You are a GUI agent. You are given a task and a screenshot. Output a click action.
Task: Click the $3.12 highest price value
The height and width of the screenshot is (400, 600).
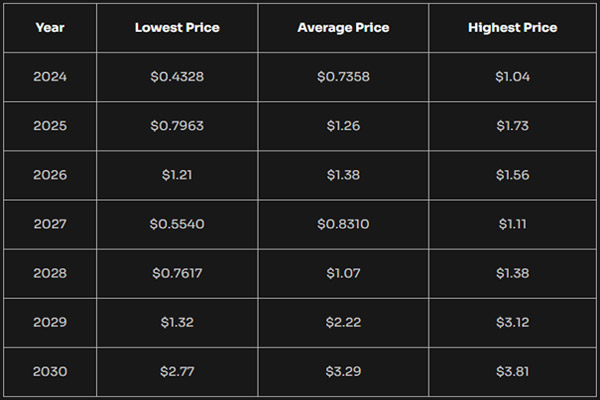coord(513,322)
